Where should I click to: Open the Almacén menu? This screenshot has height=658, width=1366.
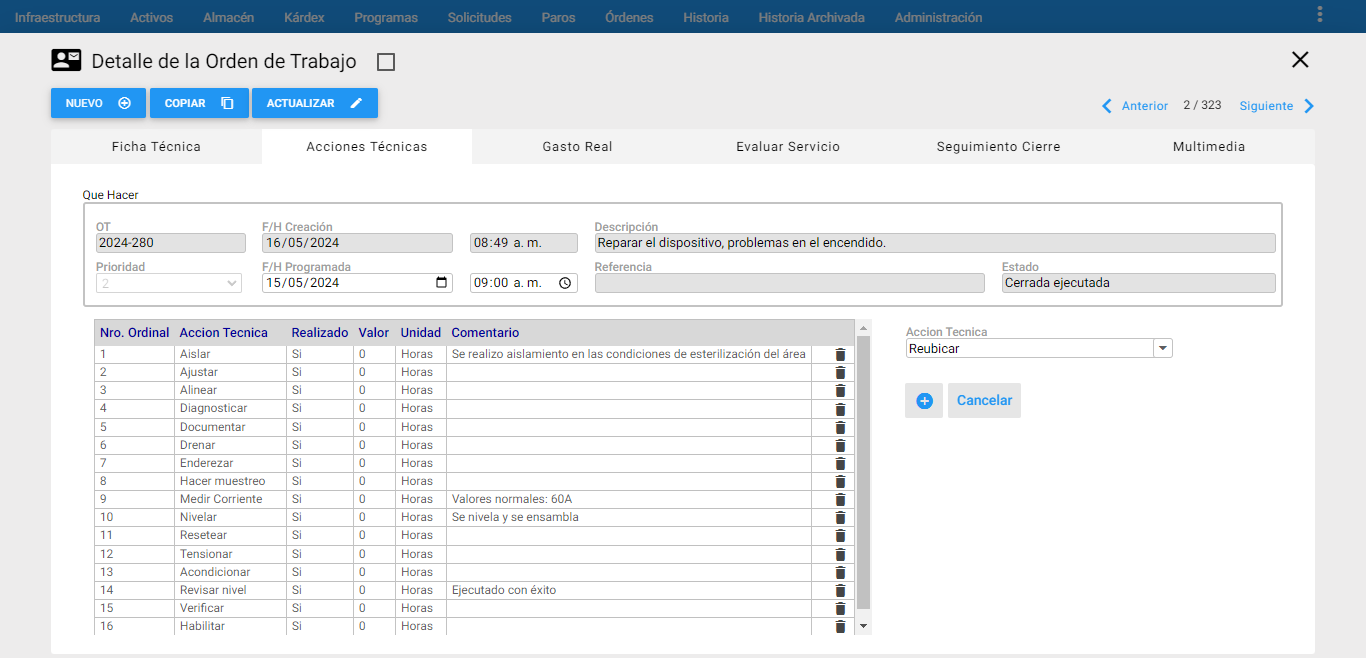(228, 17)
